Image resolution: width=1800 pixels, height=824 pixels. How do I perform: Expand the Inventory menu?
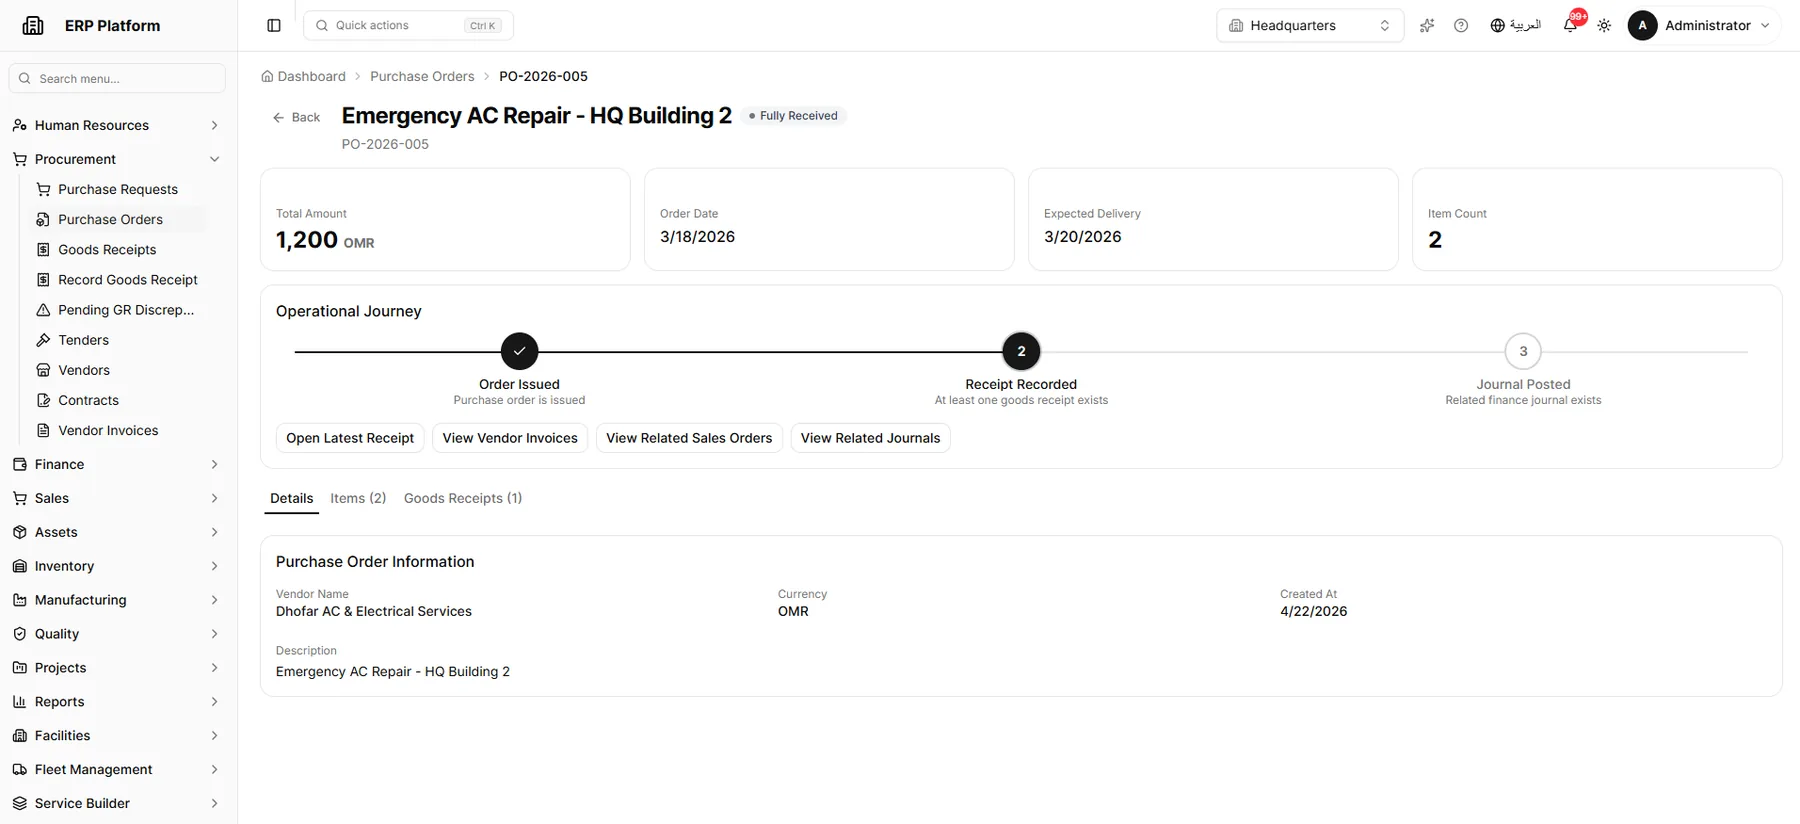point(116,566)
